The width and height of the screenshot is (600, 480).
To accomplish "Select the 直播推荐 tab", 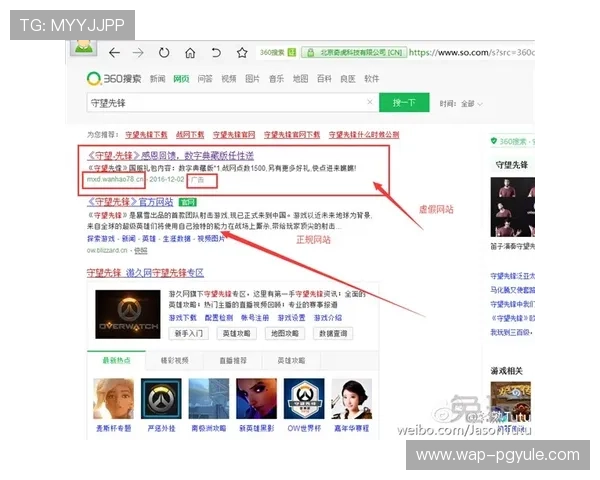I will point(233,360).
